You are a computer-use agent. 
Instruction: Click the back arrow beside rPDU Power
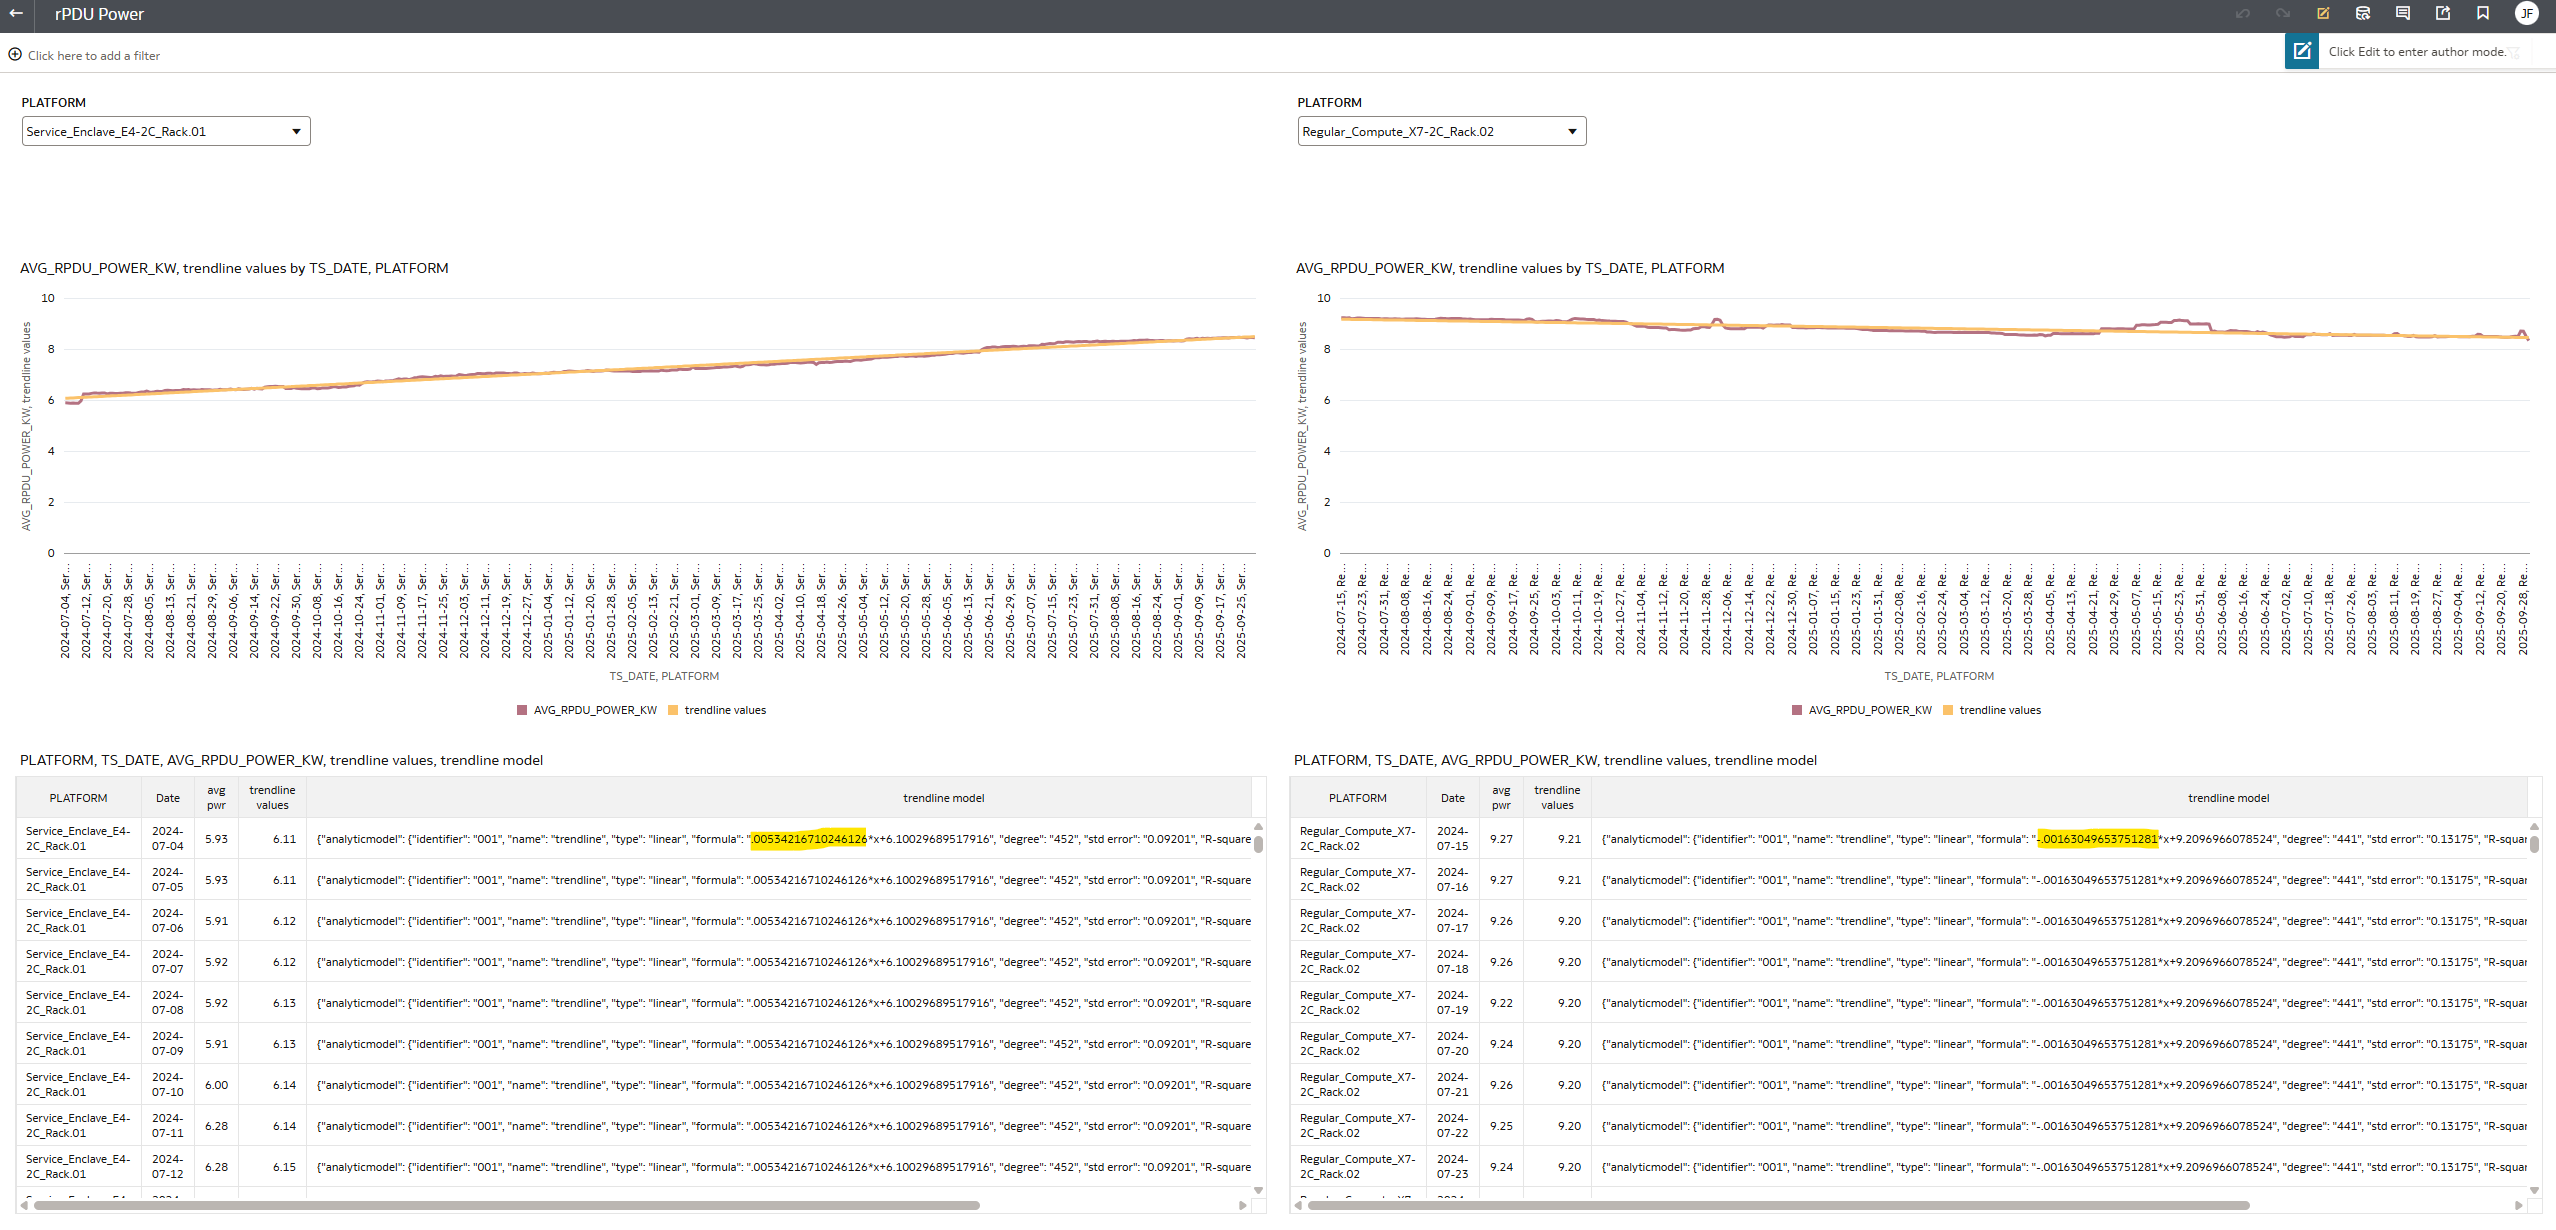pyautogui.click(x=16, y=14)
